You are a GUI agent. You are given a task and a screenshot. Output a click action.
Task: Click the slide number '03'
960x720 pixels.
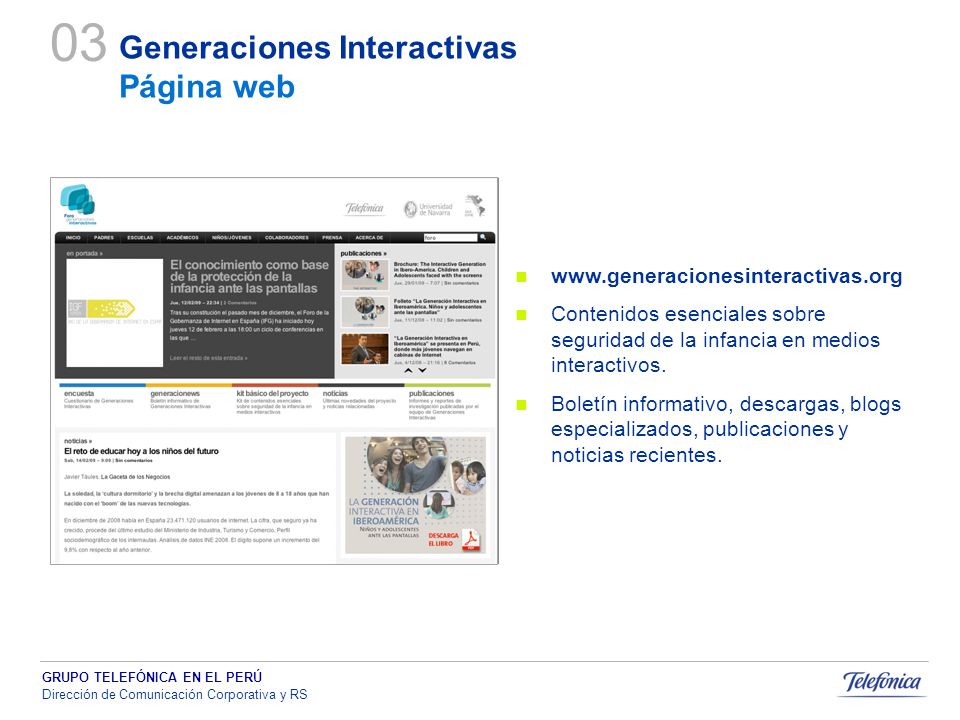click(78, 43)
